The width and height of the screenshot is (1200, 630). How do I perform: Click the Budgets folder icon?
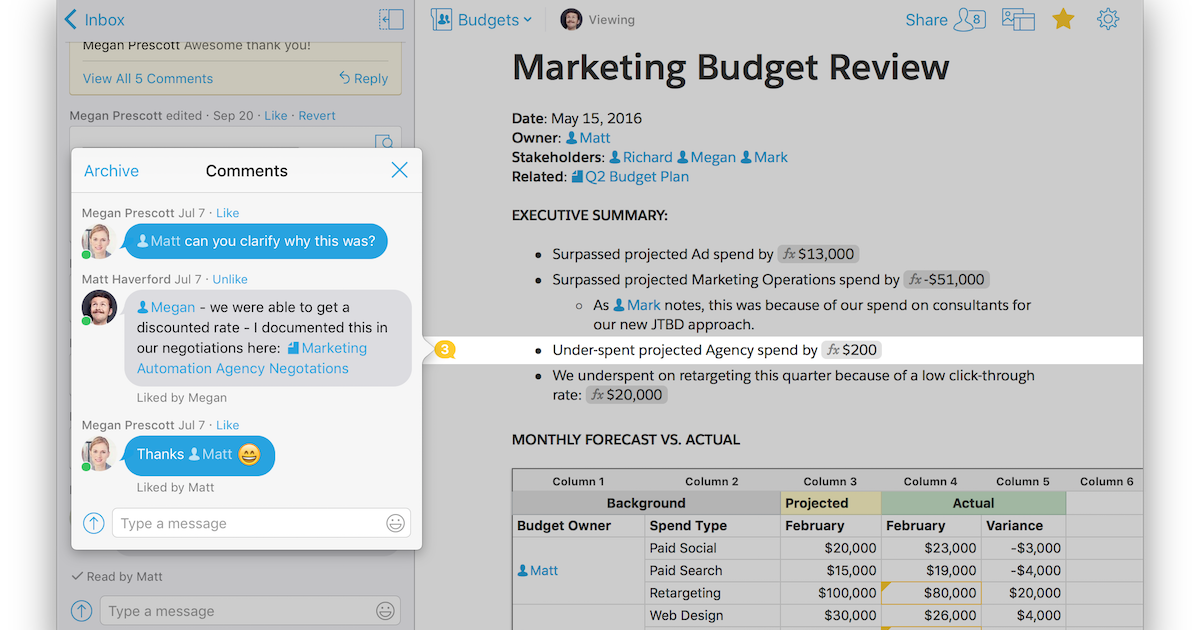[440, 18]
